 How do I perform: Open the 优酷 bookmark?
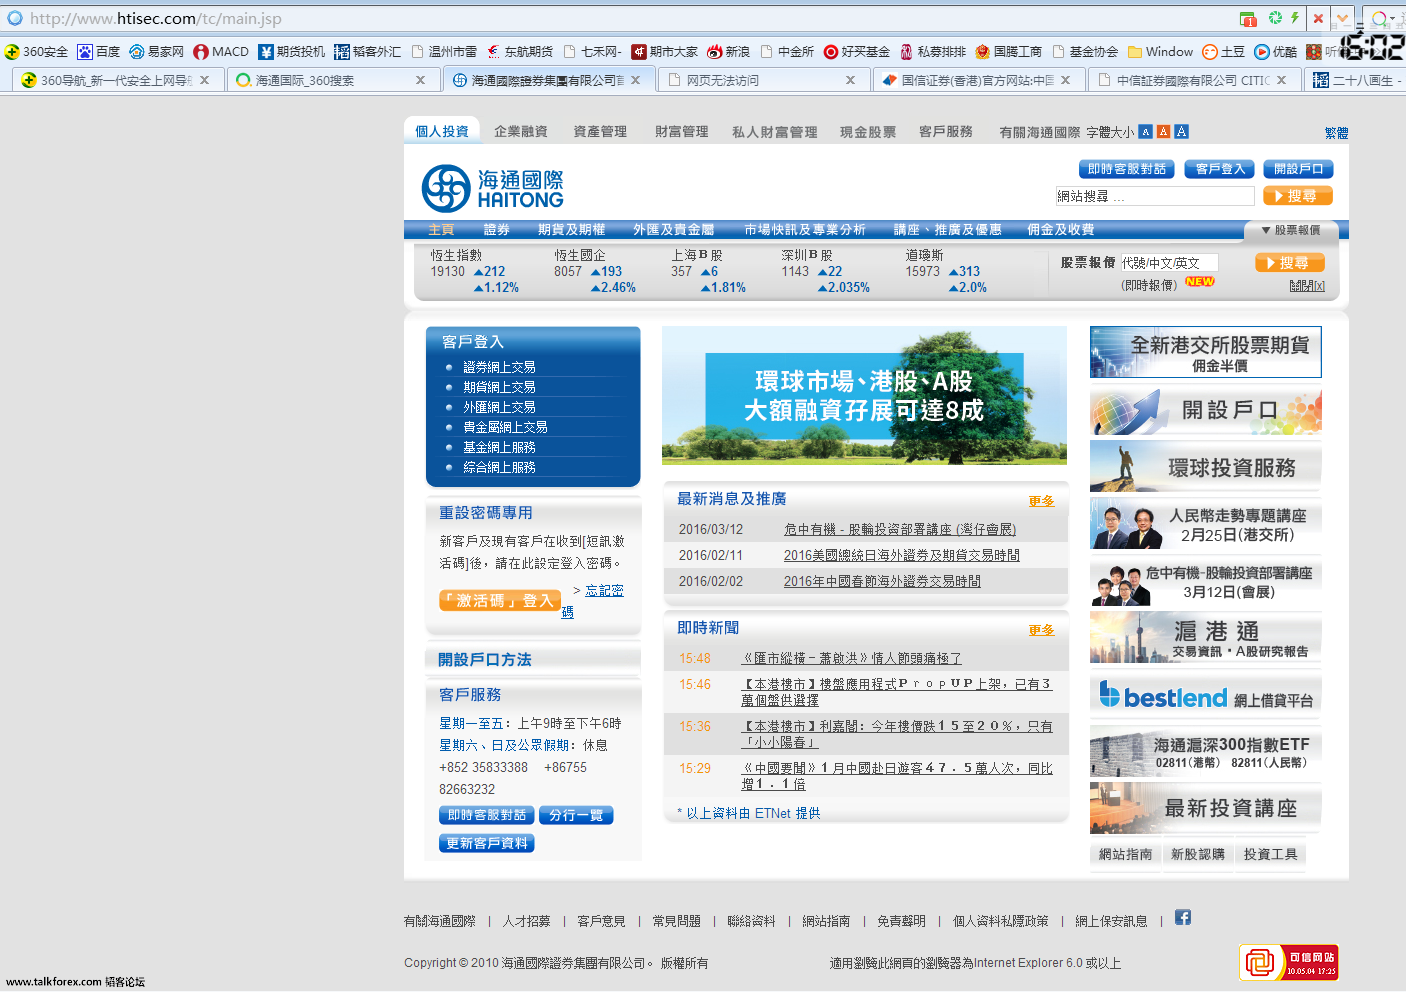(x=1275, y=52)
